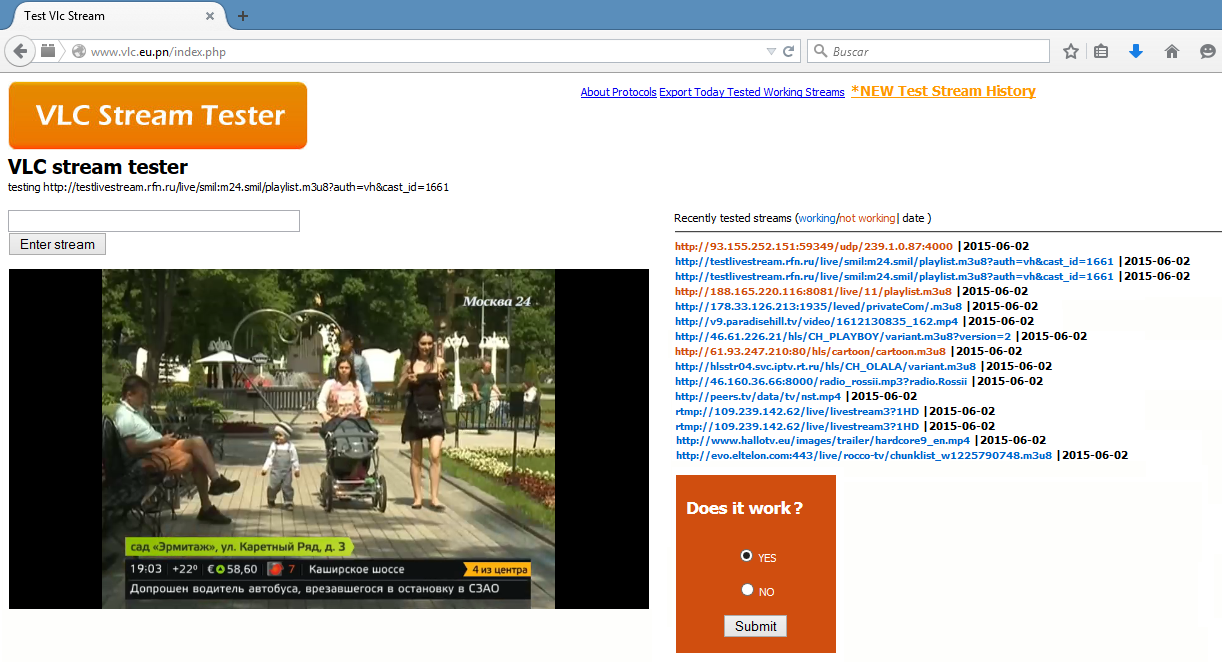Open a new tab with the plus icon
Screen dimensions: 1222x662
point(243,16)
